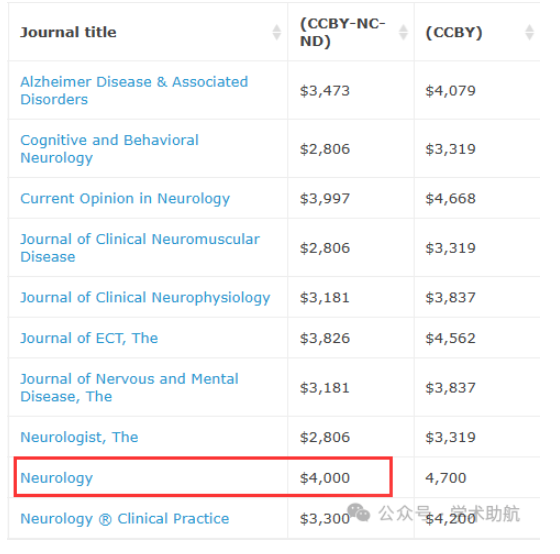Select the $4,668 Current Opinion price cell
Viewport: 560px width, 554px height.
coord(450,199)
